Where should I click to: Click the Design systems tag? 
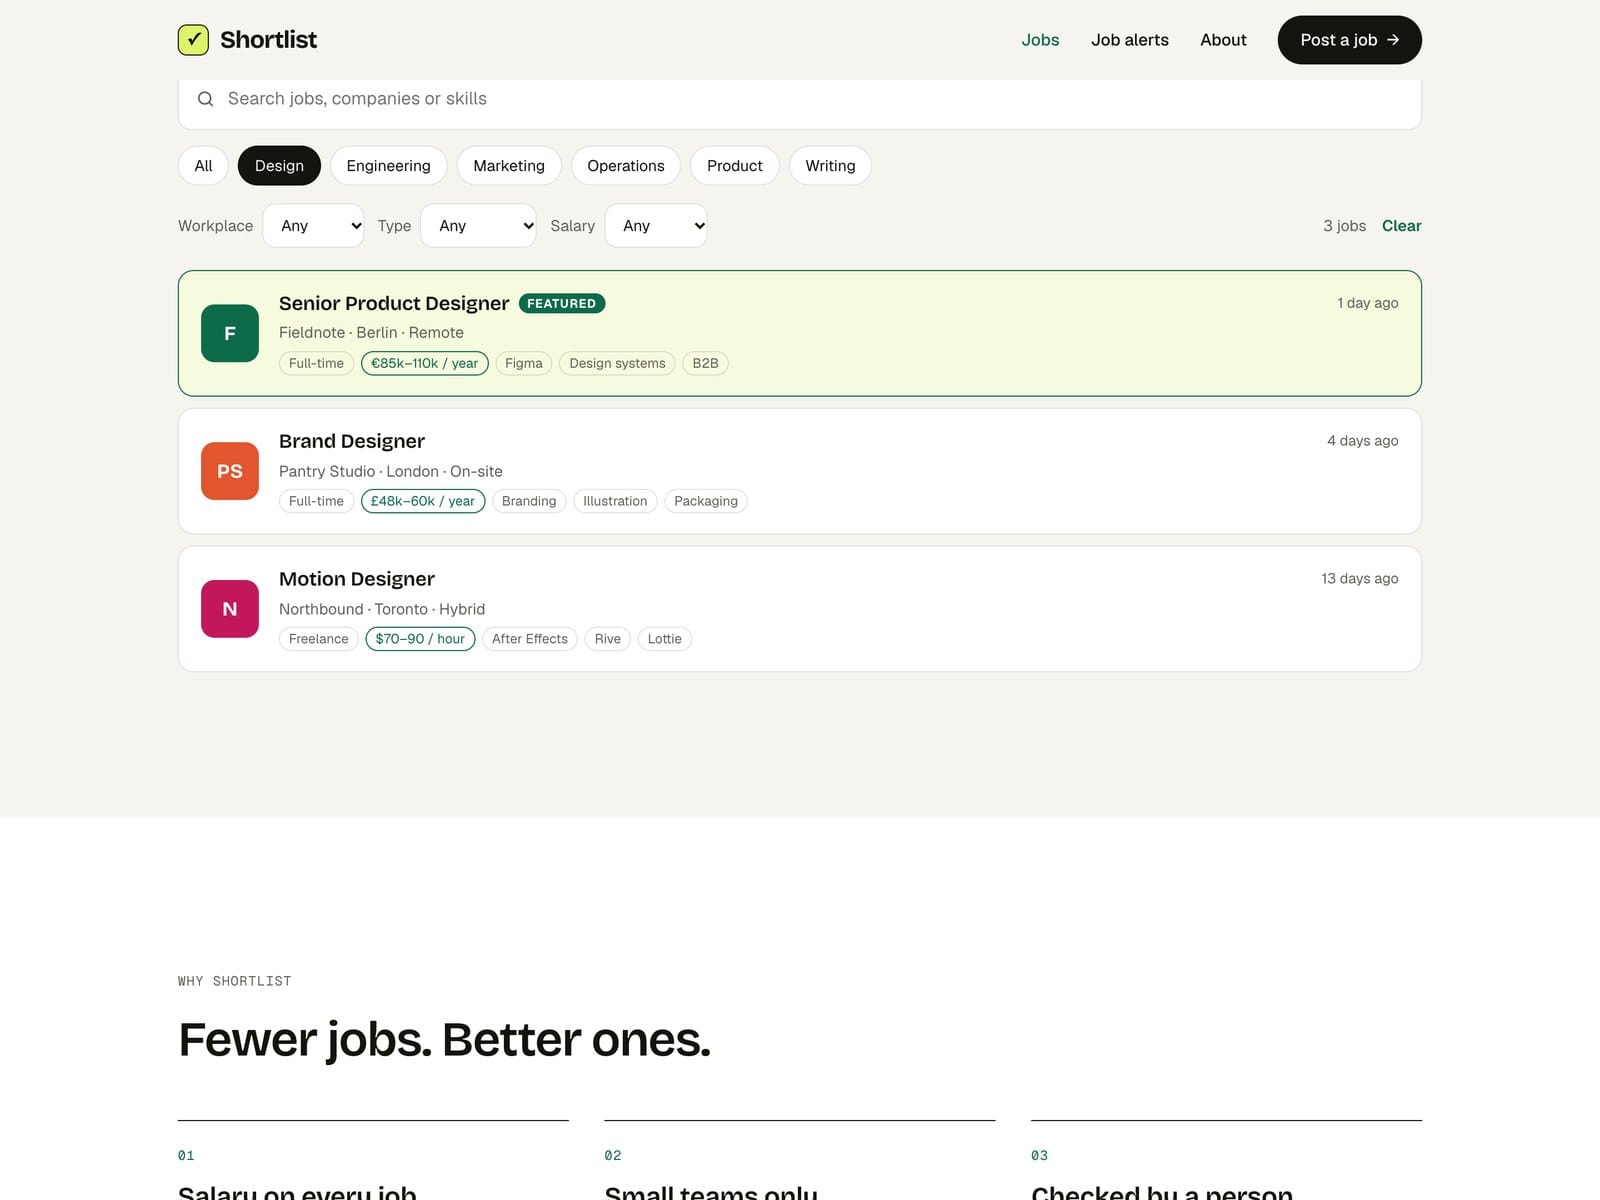617,363
